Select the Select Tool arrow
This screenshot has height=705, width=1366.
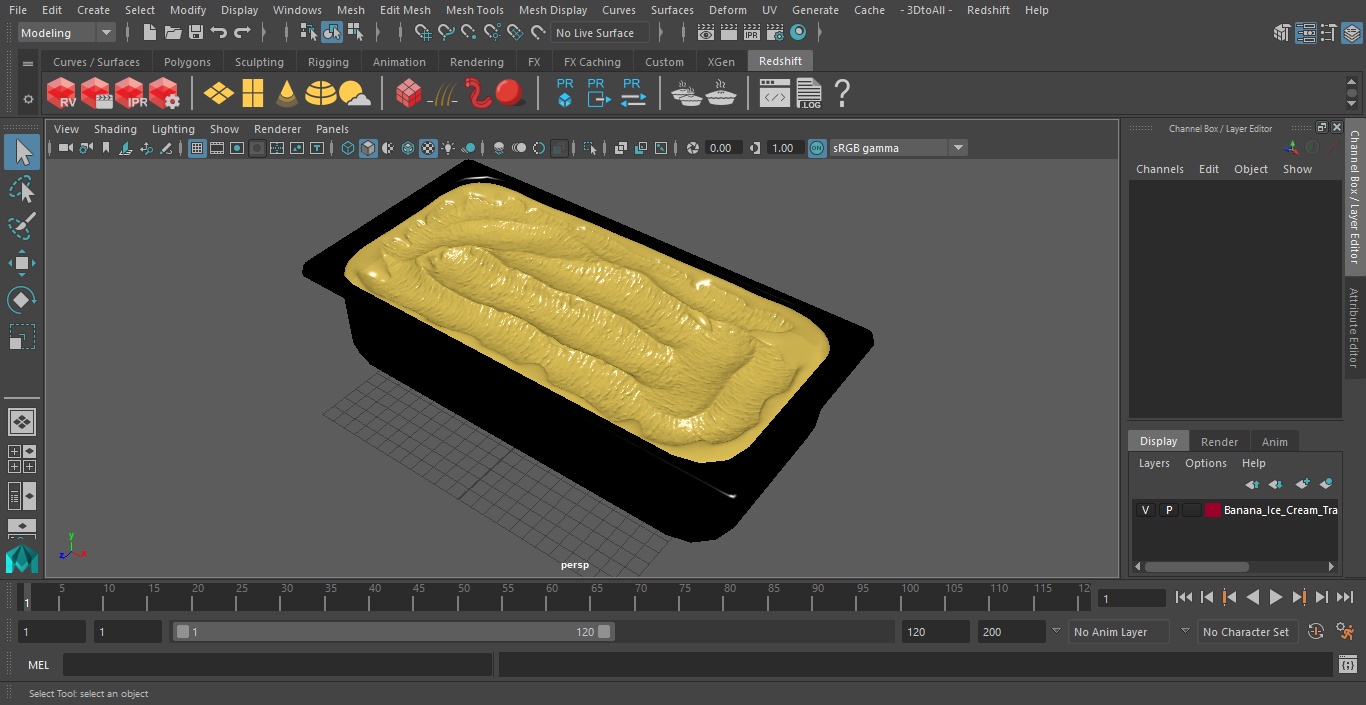coord(21,152)
